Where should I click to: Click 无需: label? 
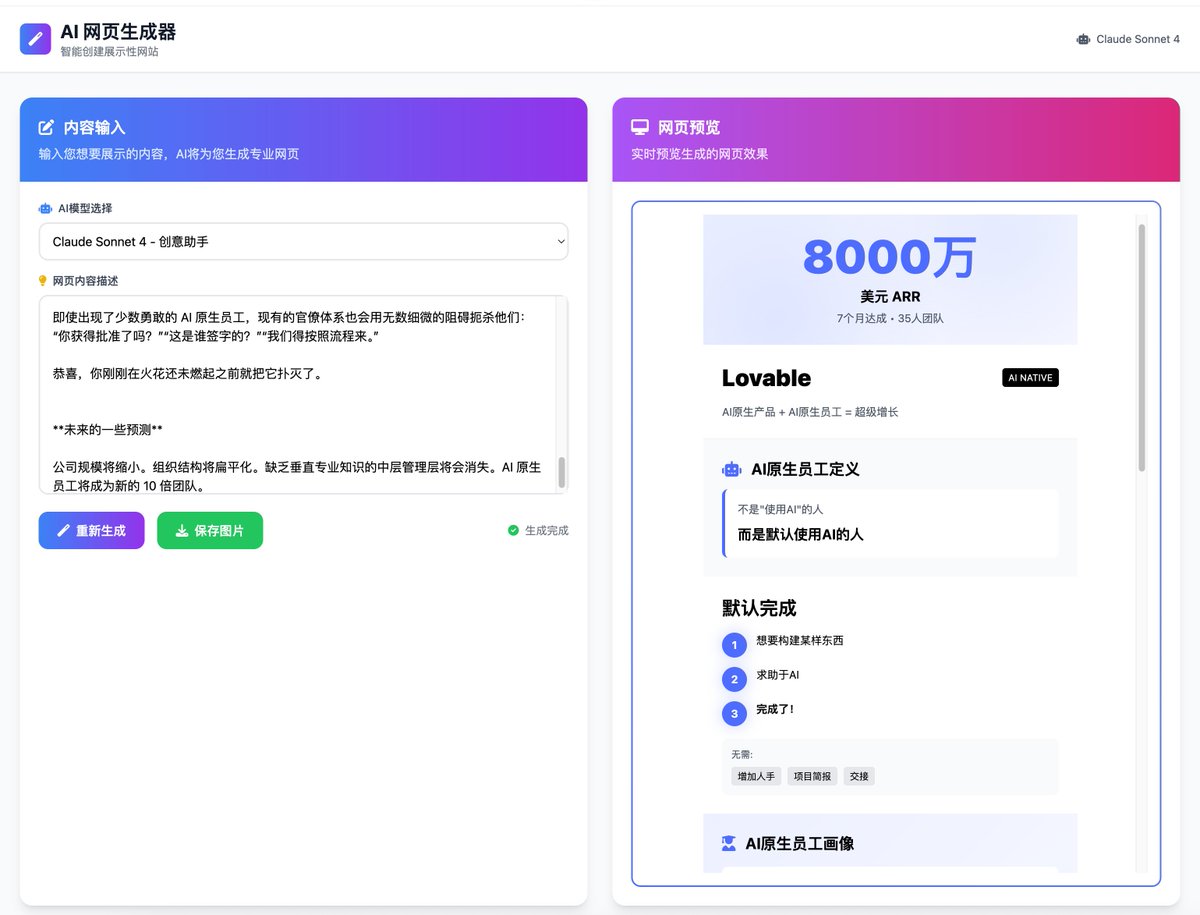click(742, 754)
